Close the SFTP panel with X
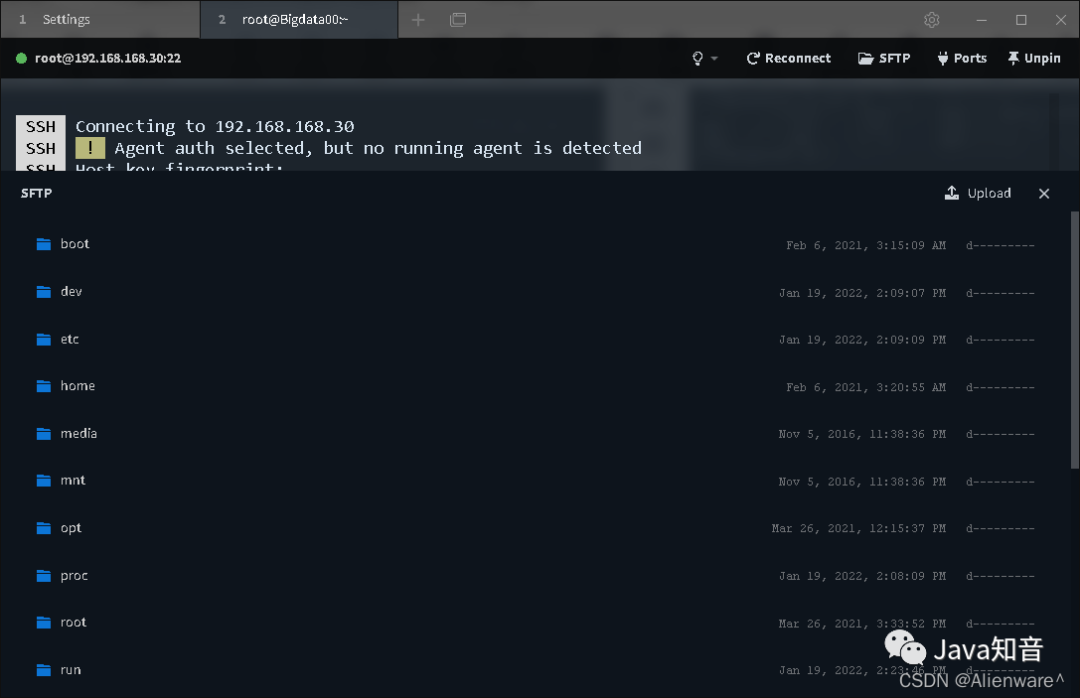 click(x=1044, y=194)
